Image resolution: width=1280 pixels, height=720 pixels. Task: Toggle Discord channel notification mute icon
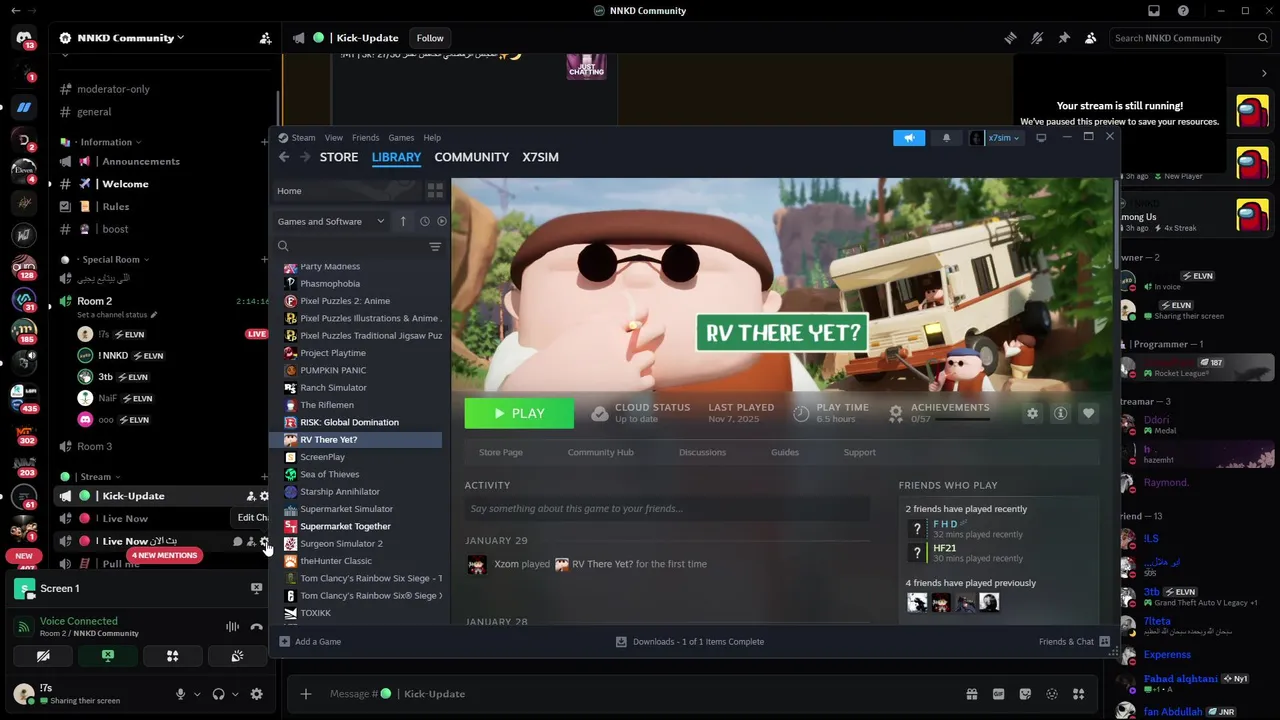tap(1037, 38)
